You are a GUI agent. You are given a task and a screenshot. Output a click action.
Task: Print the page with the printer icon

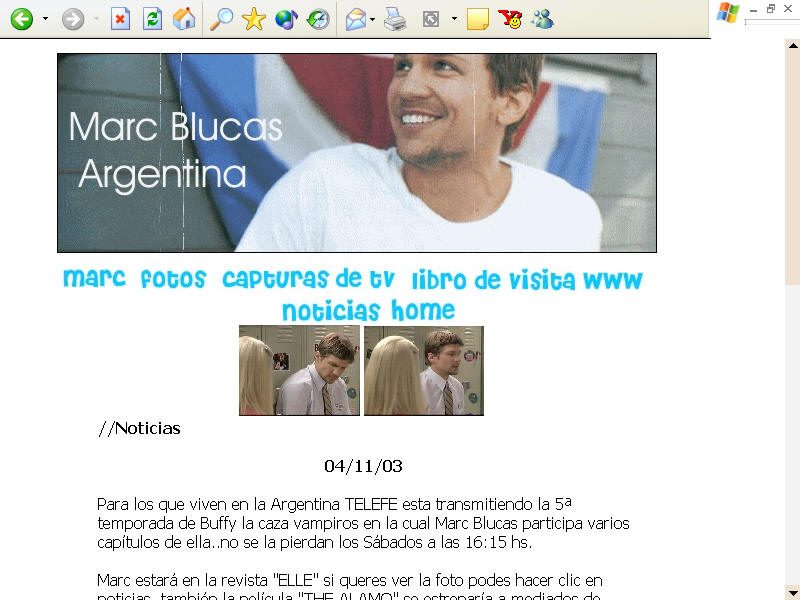tap(395, 19)
